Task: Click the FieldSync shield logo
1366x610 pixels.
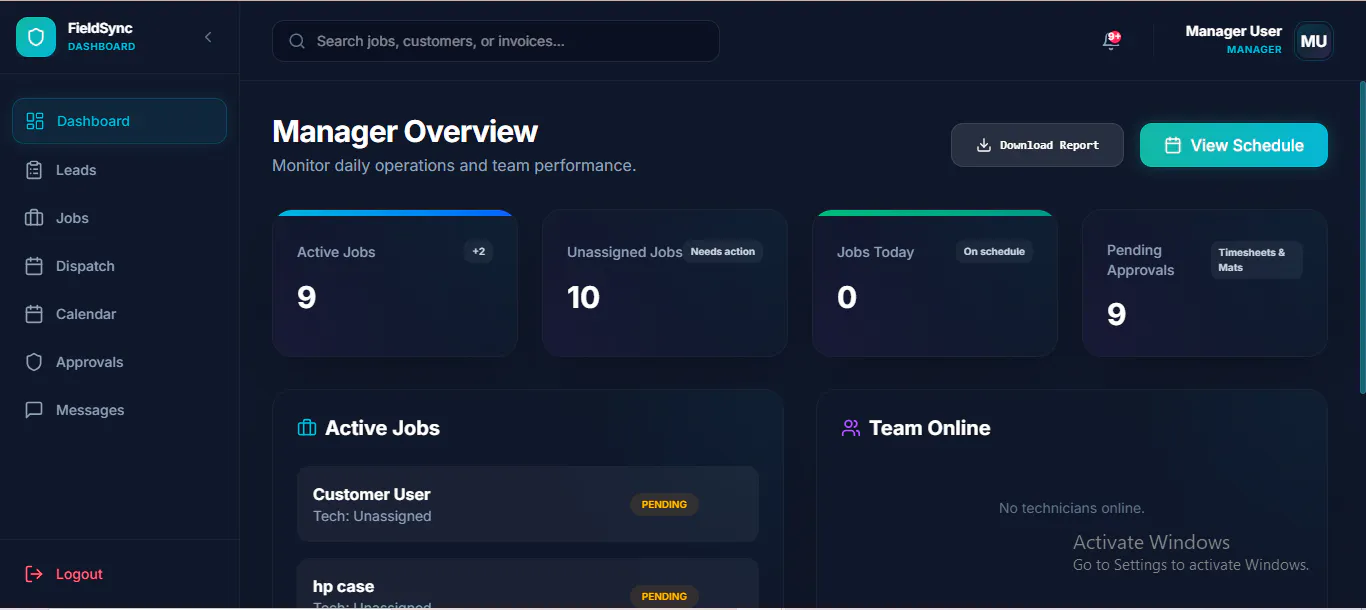Action: 36,37
